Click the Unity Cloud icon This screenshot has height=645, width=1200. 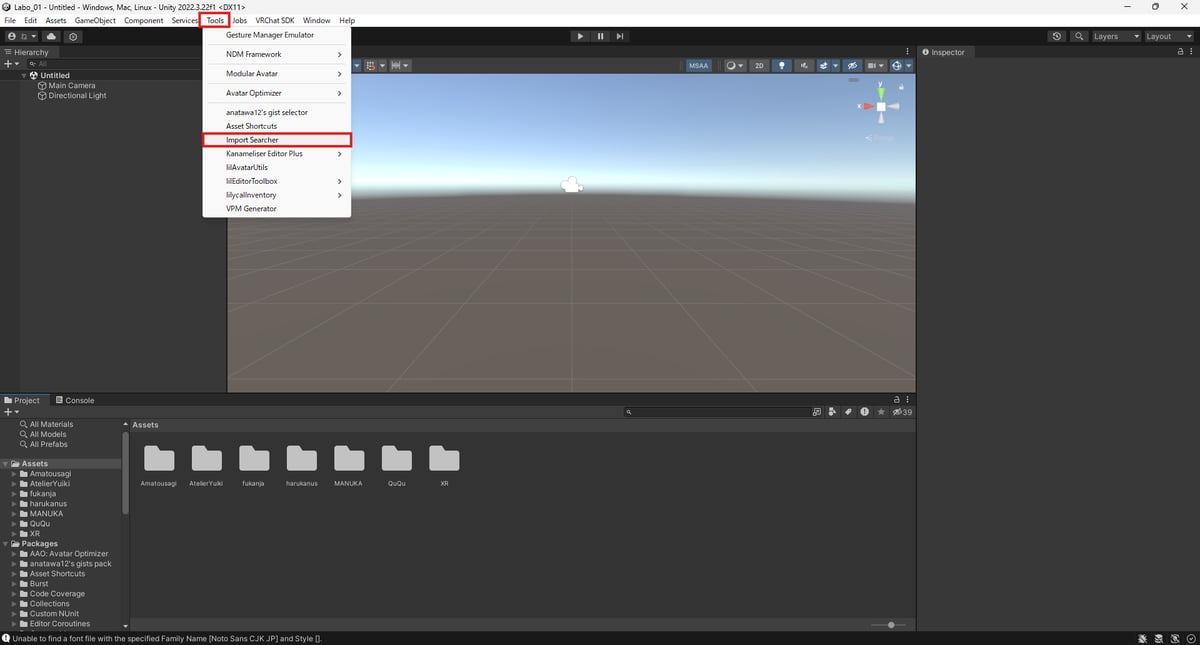51,36
